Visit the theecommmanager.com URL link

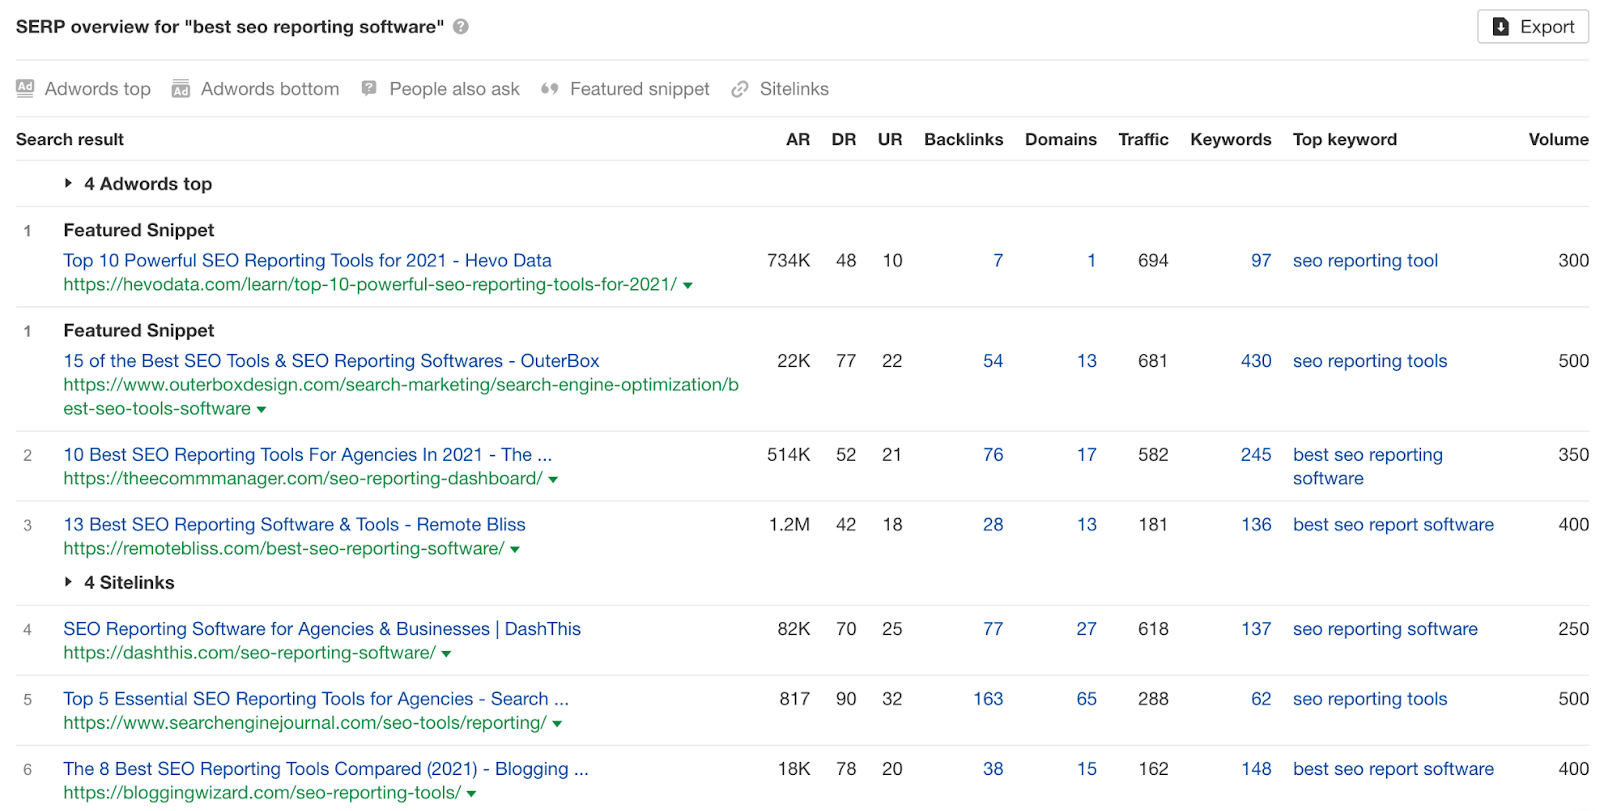[x=303, y=479]
